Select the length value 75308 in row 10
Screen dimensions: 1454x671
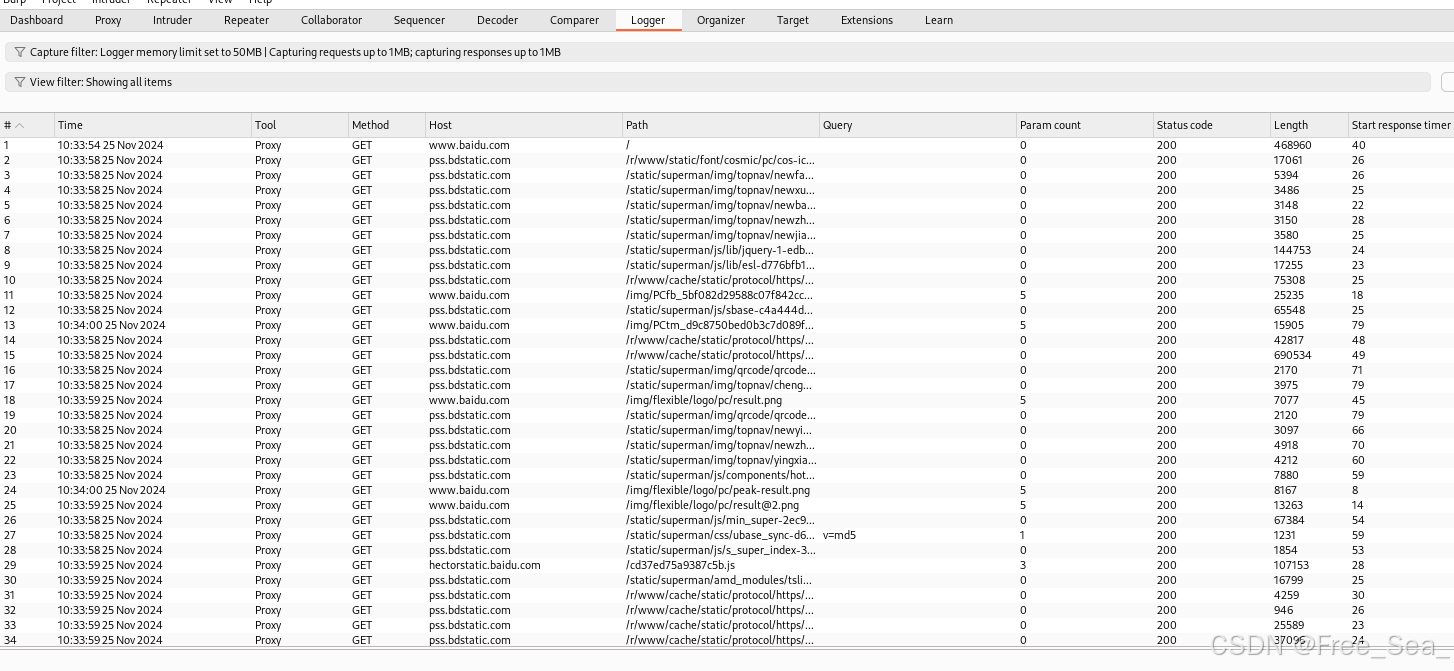tap(1289, 280)
